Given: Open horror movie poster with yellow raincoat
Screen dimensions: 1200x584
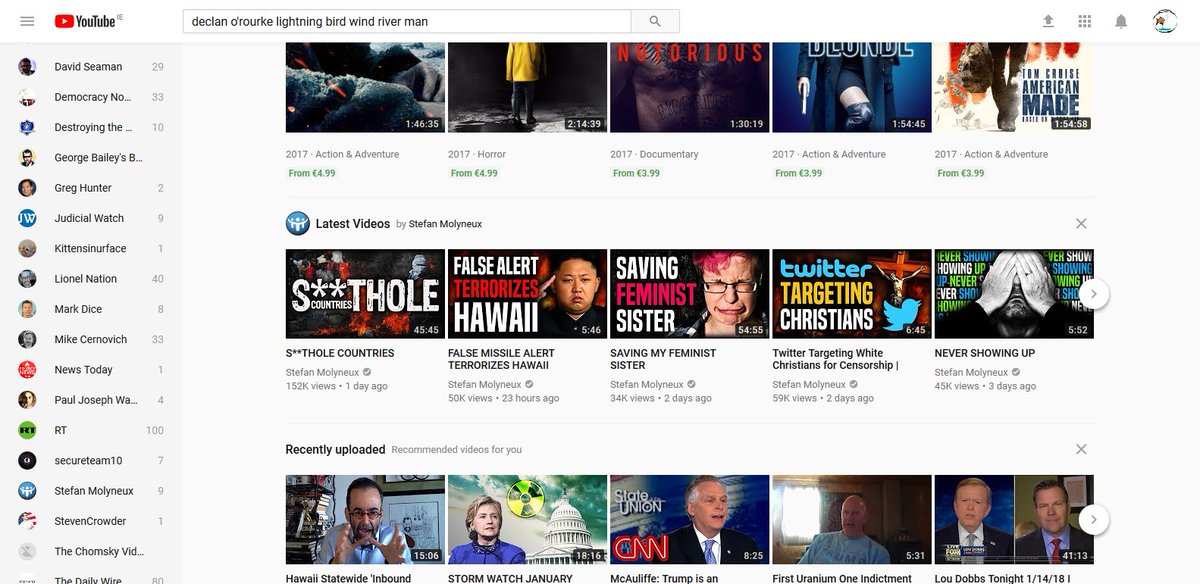Looking at the screenshot, I should click(527, 88).
